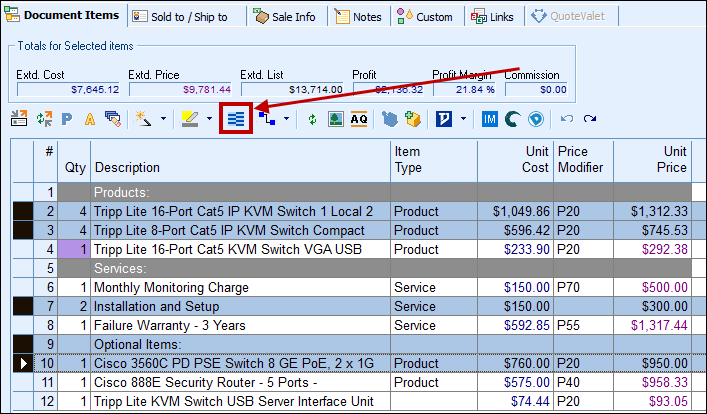Select the 'Optional Items:' row
The image size is (707, 414).
point(352,344)
